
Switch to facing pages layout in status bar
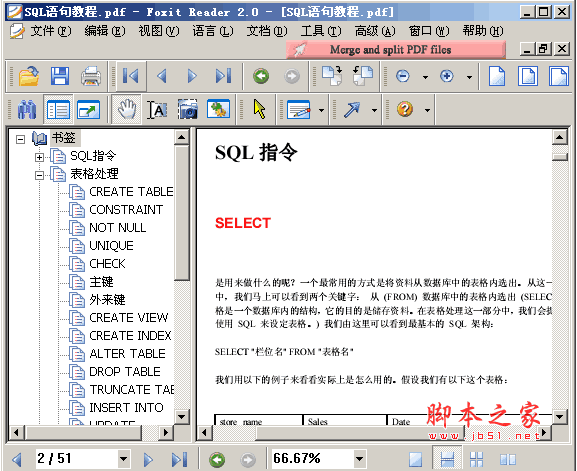click(508, 459)
